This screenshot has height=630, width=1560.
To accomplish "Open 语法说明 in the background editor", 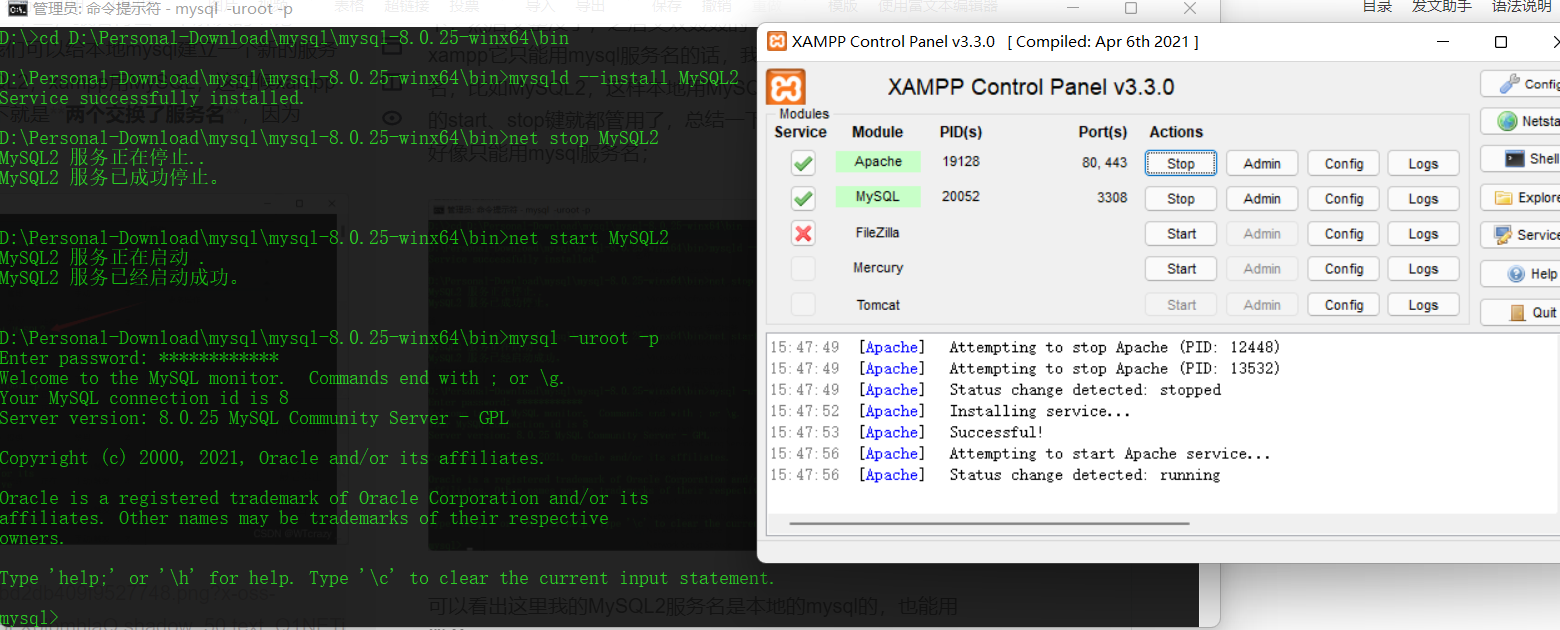I will (x=1522, y=6).
